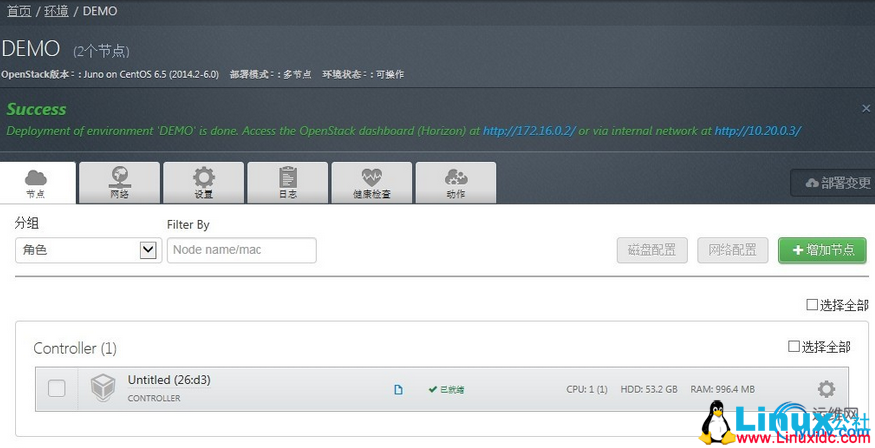The height and width of the screenshot is (448, 875).
Task: Click the 磁盘配置 disk configuration button
Action: 652,250
